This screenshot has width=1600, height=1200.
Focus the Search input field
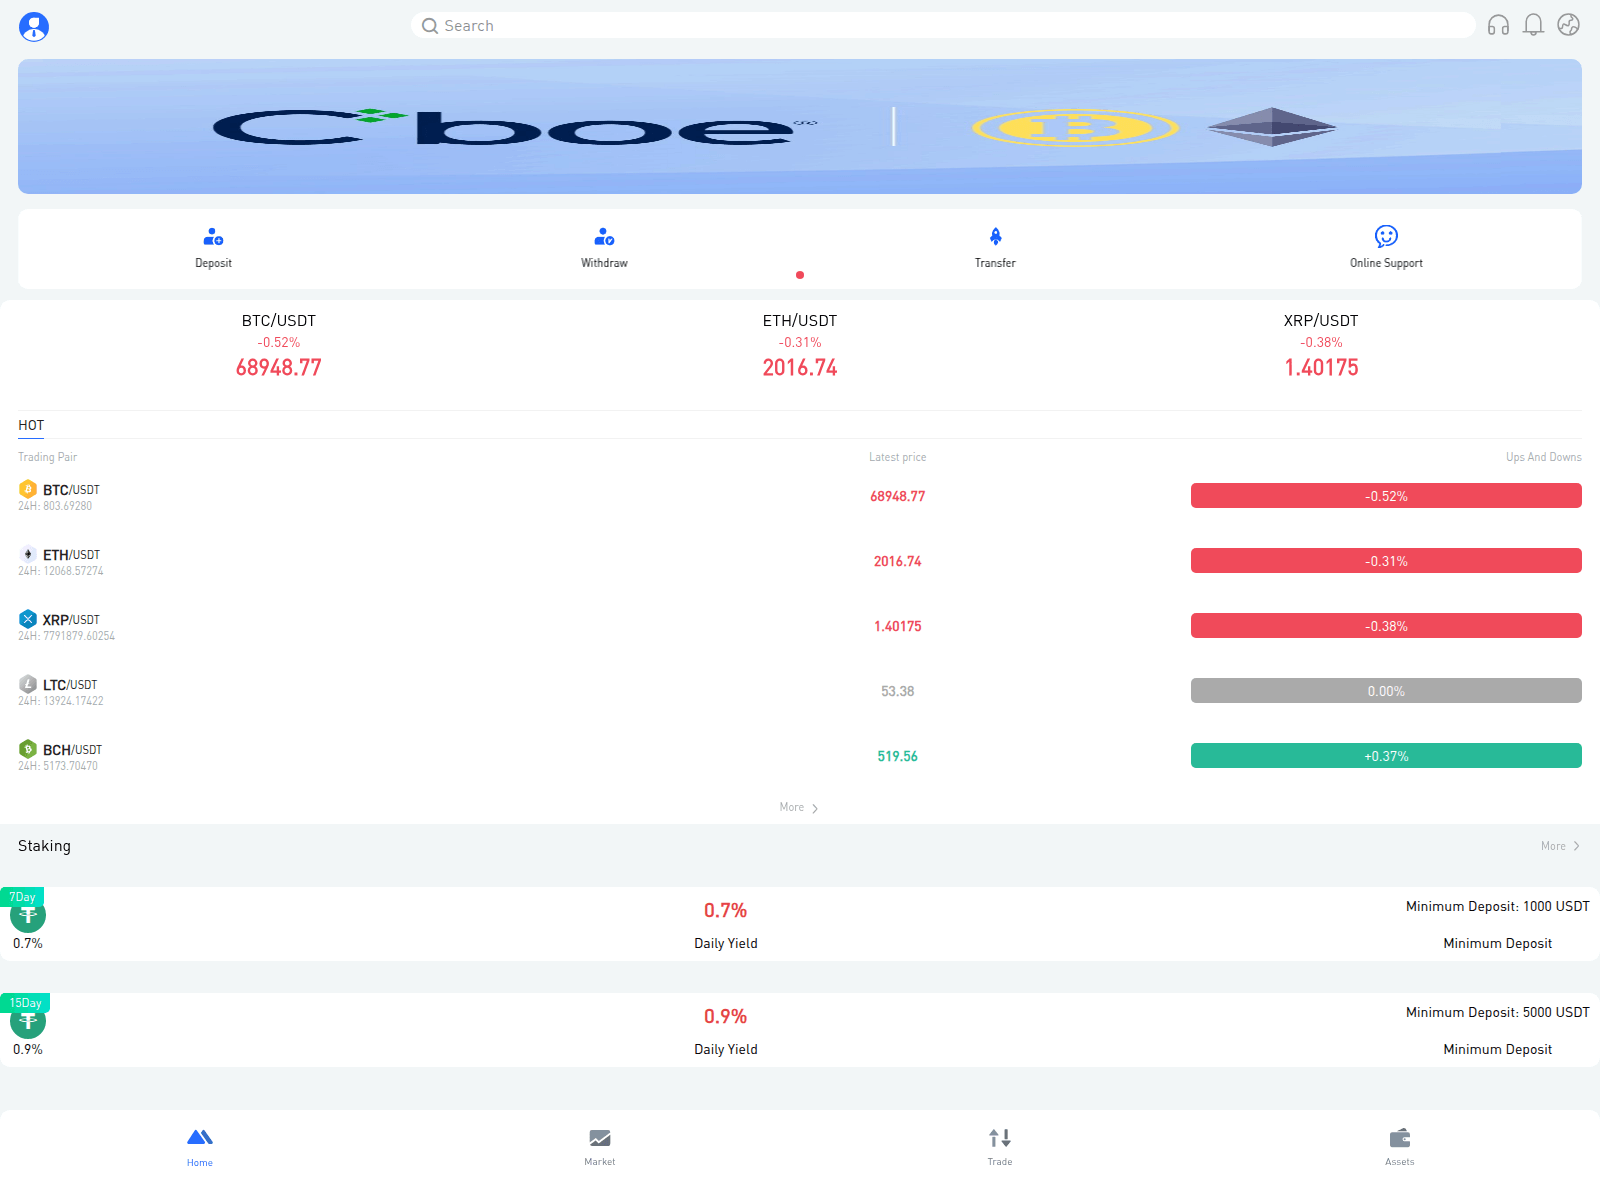(943, 26)
